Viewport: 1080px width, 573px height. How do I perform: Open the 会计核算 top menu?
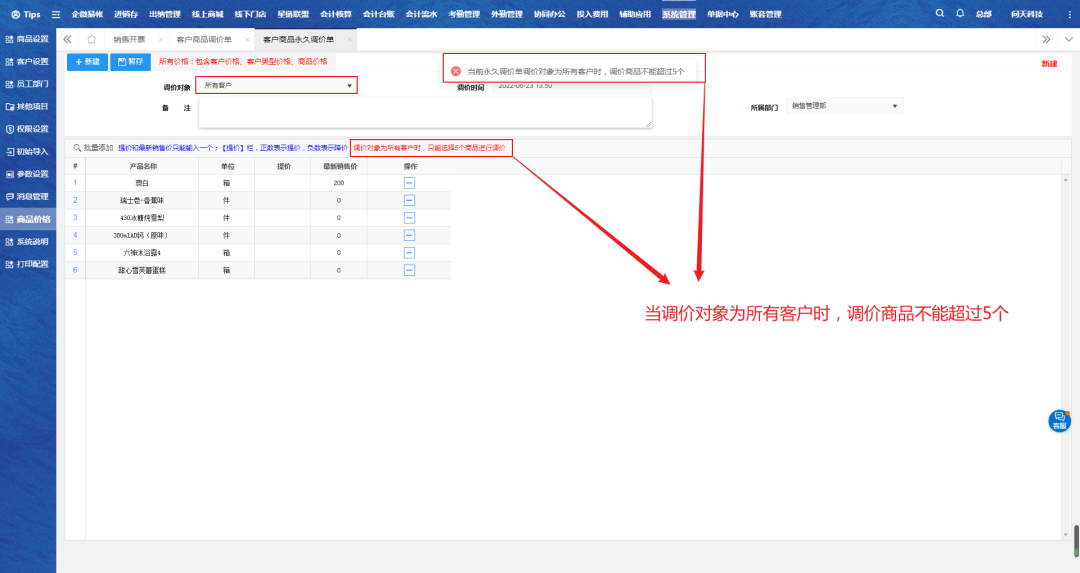(x=335, y=14)
